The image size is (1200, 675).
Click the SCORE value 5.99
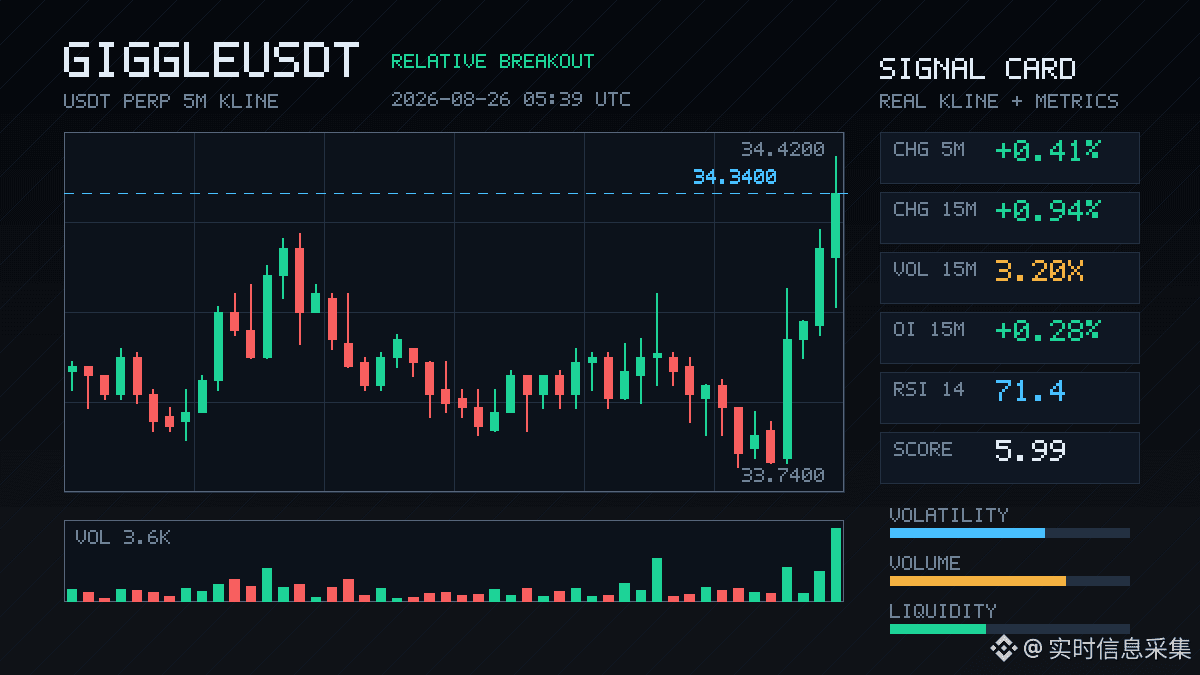(x=1030, y=450)
